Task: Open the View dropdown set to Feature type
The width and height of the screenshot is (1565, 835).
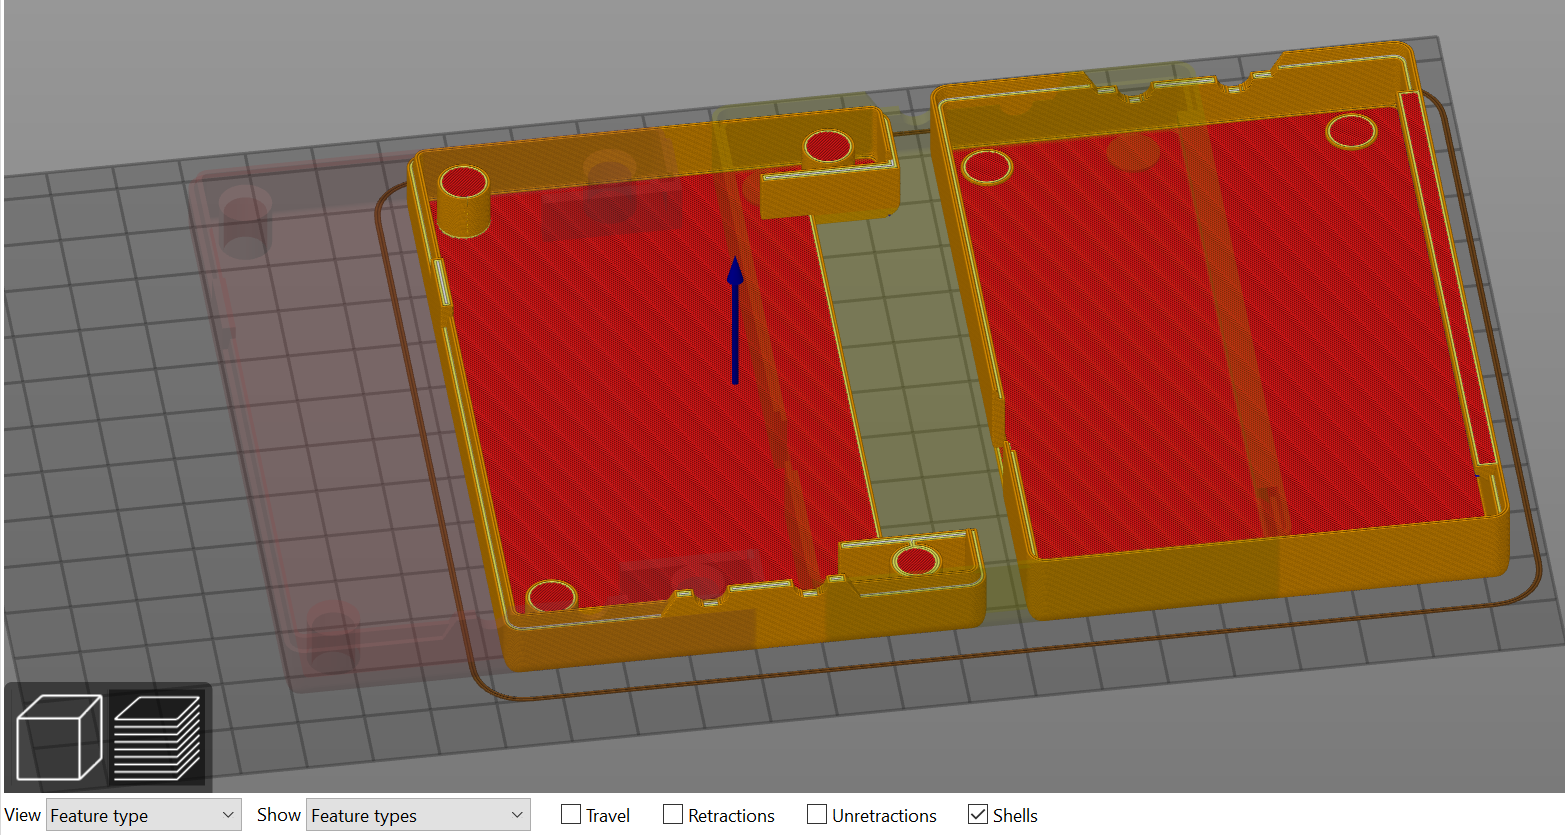Action: click(x=144, y=815)
